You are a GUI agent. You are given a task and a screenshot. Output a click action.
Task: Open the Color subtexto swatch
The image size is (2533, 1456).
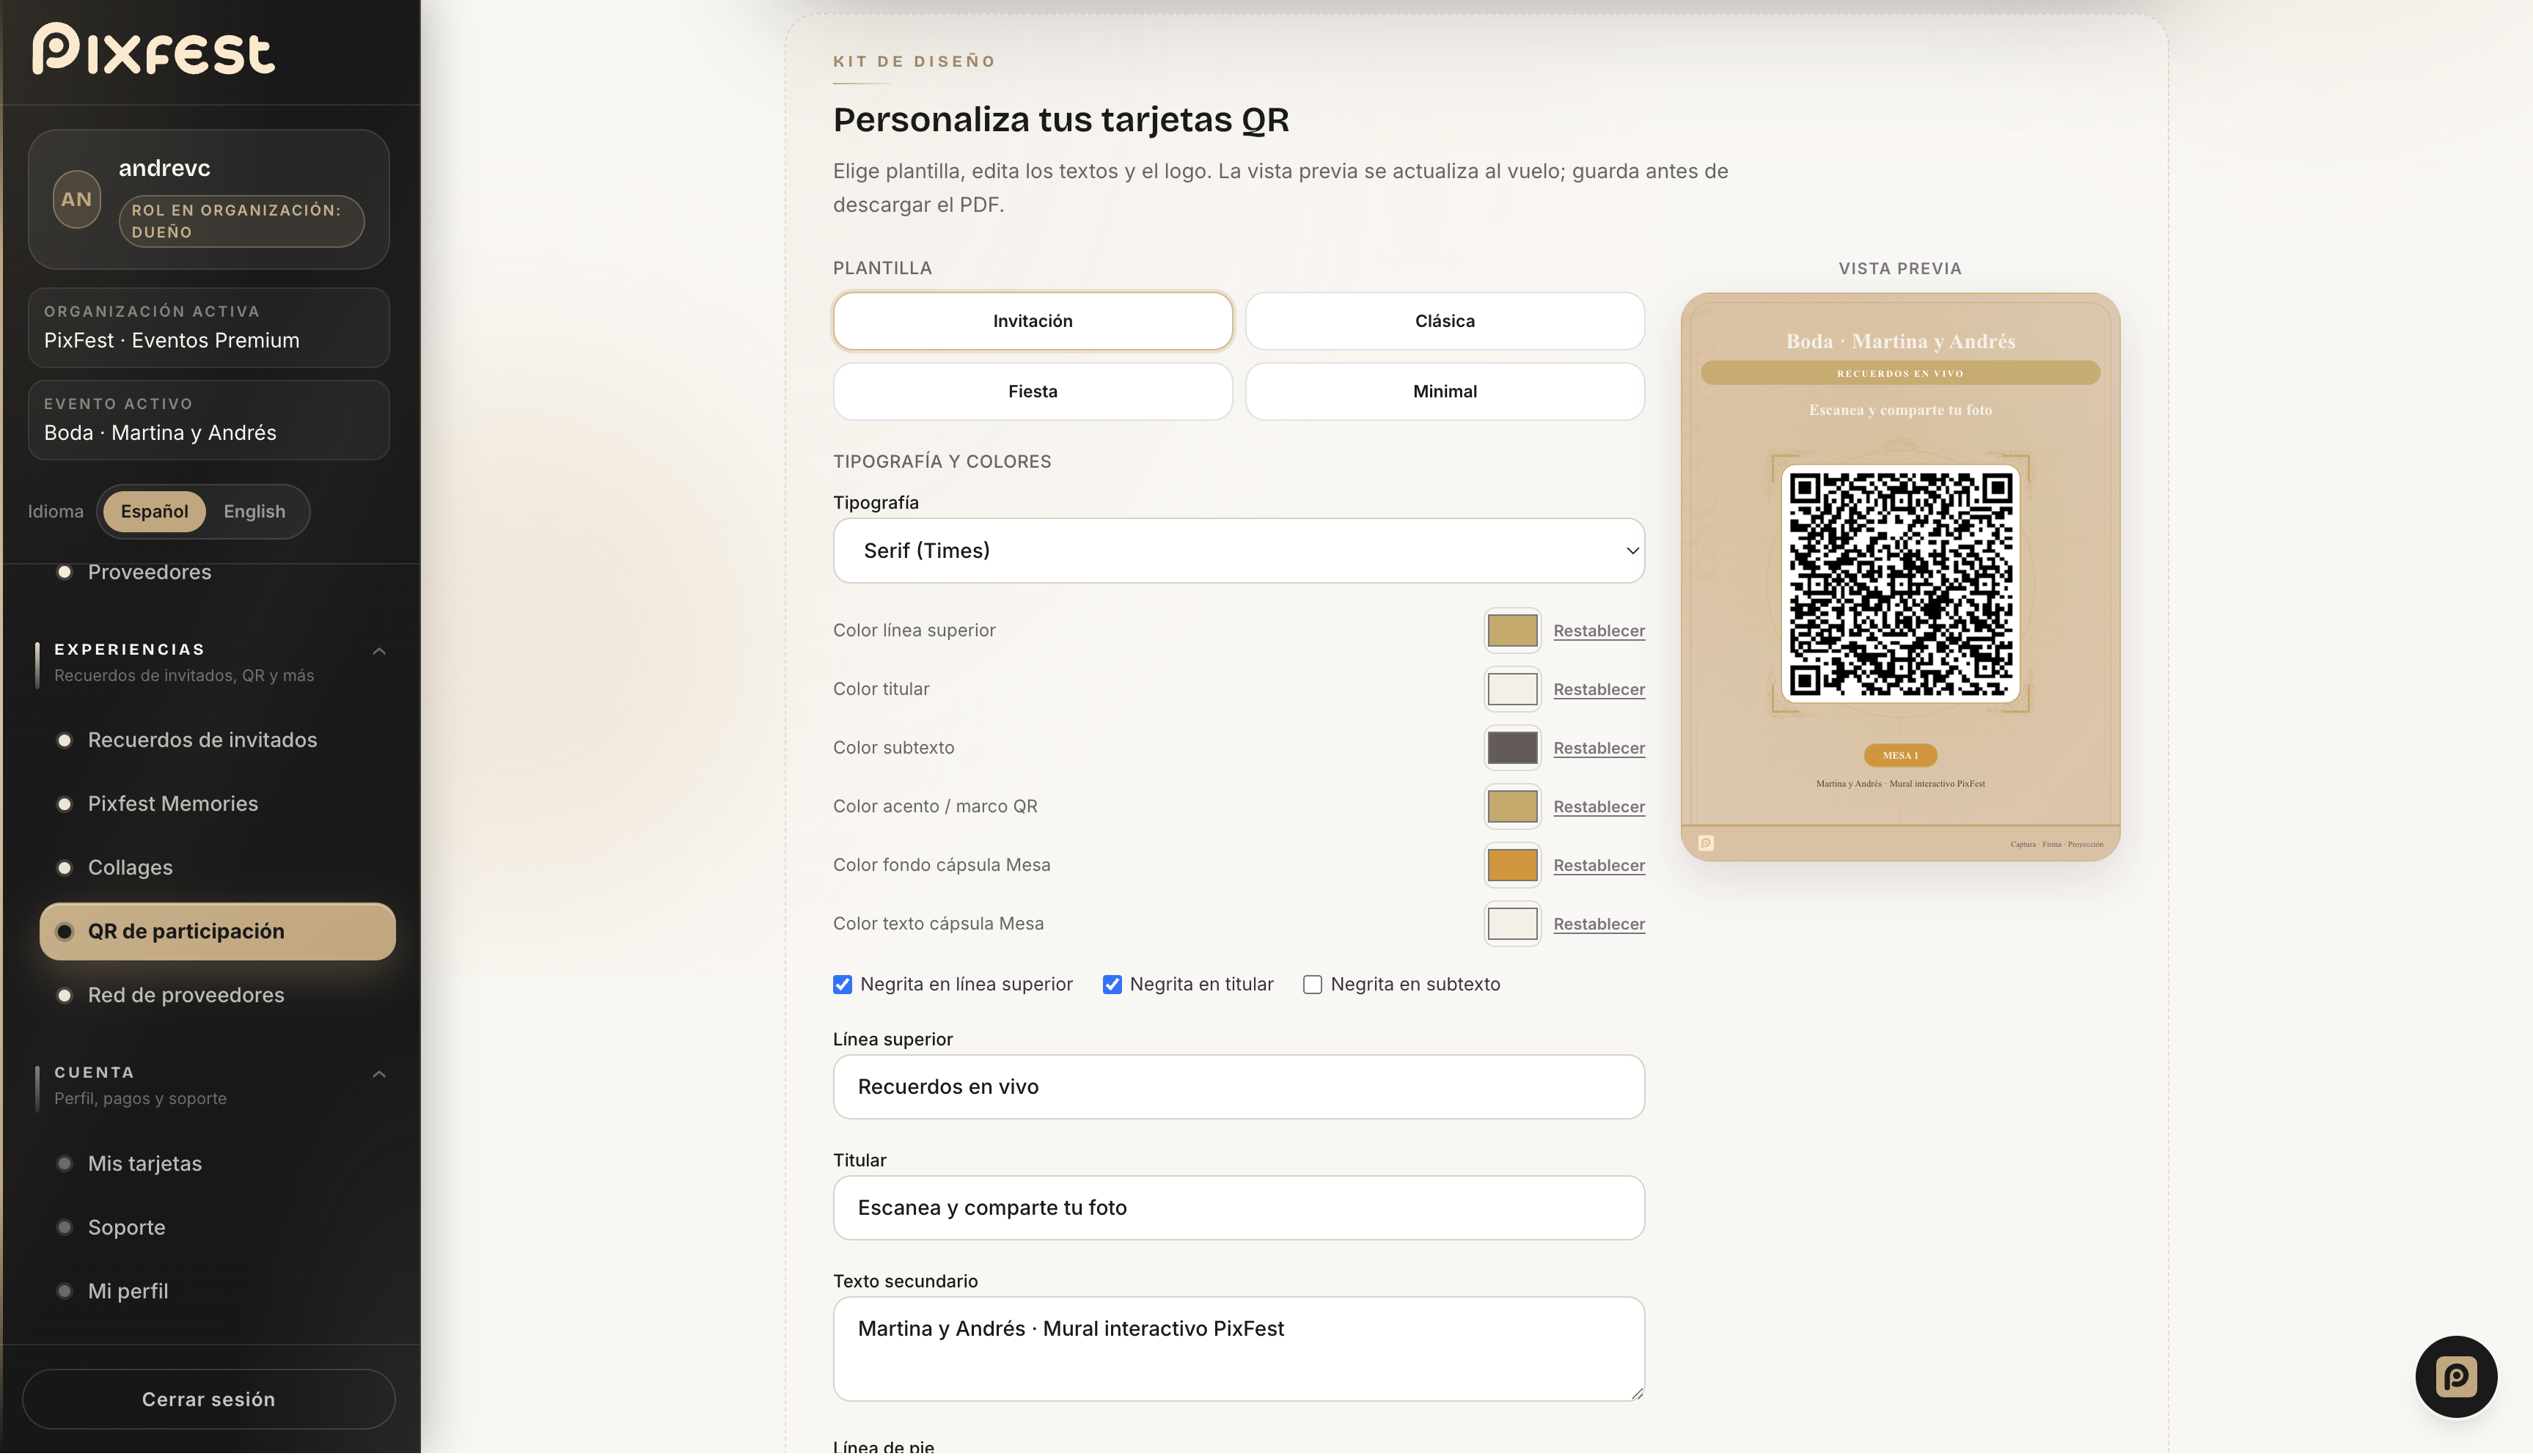1512,748
